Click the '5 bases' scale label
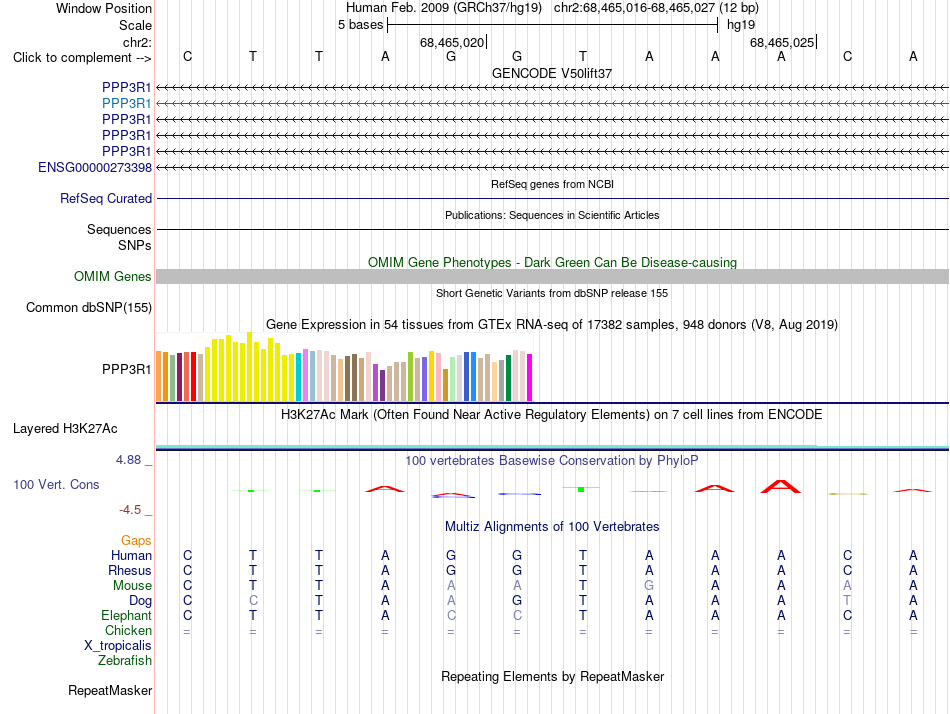The width and height of the screenshot is (950, 714). tap(360, 25)
